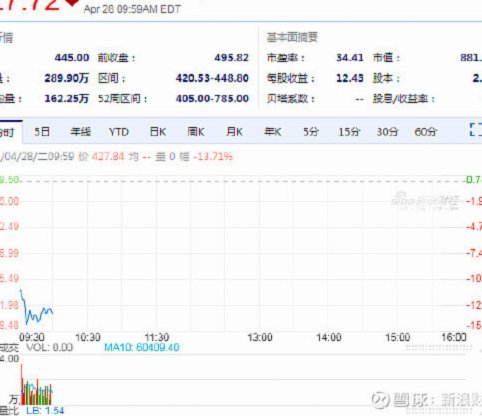Click the opening price 445.00
482x416 pixels.
tap(72, 57)
